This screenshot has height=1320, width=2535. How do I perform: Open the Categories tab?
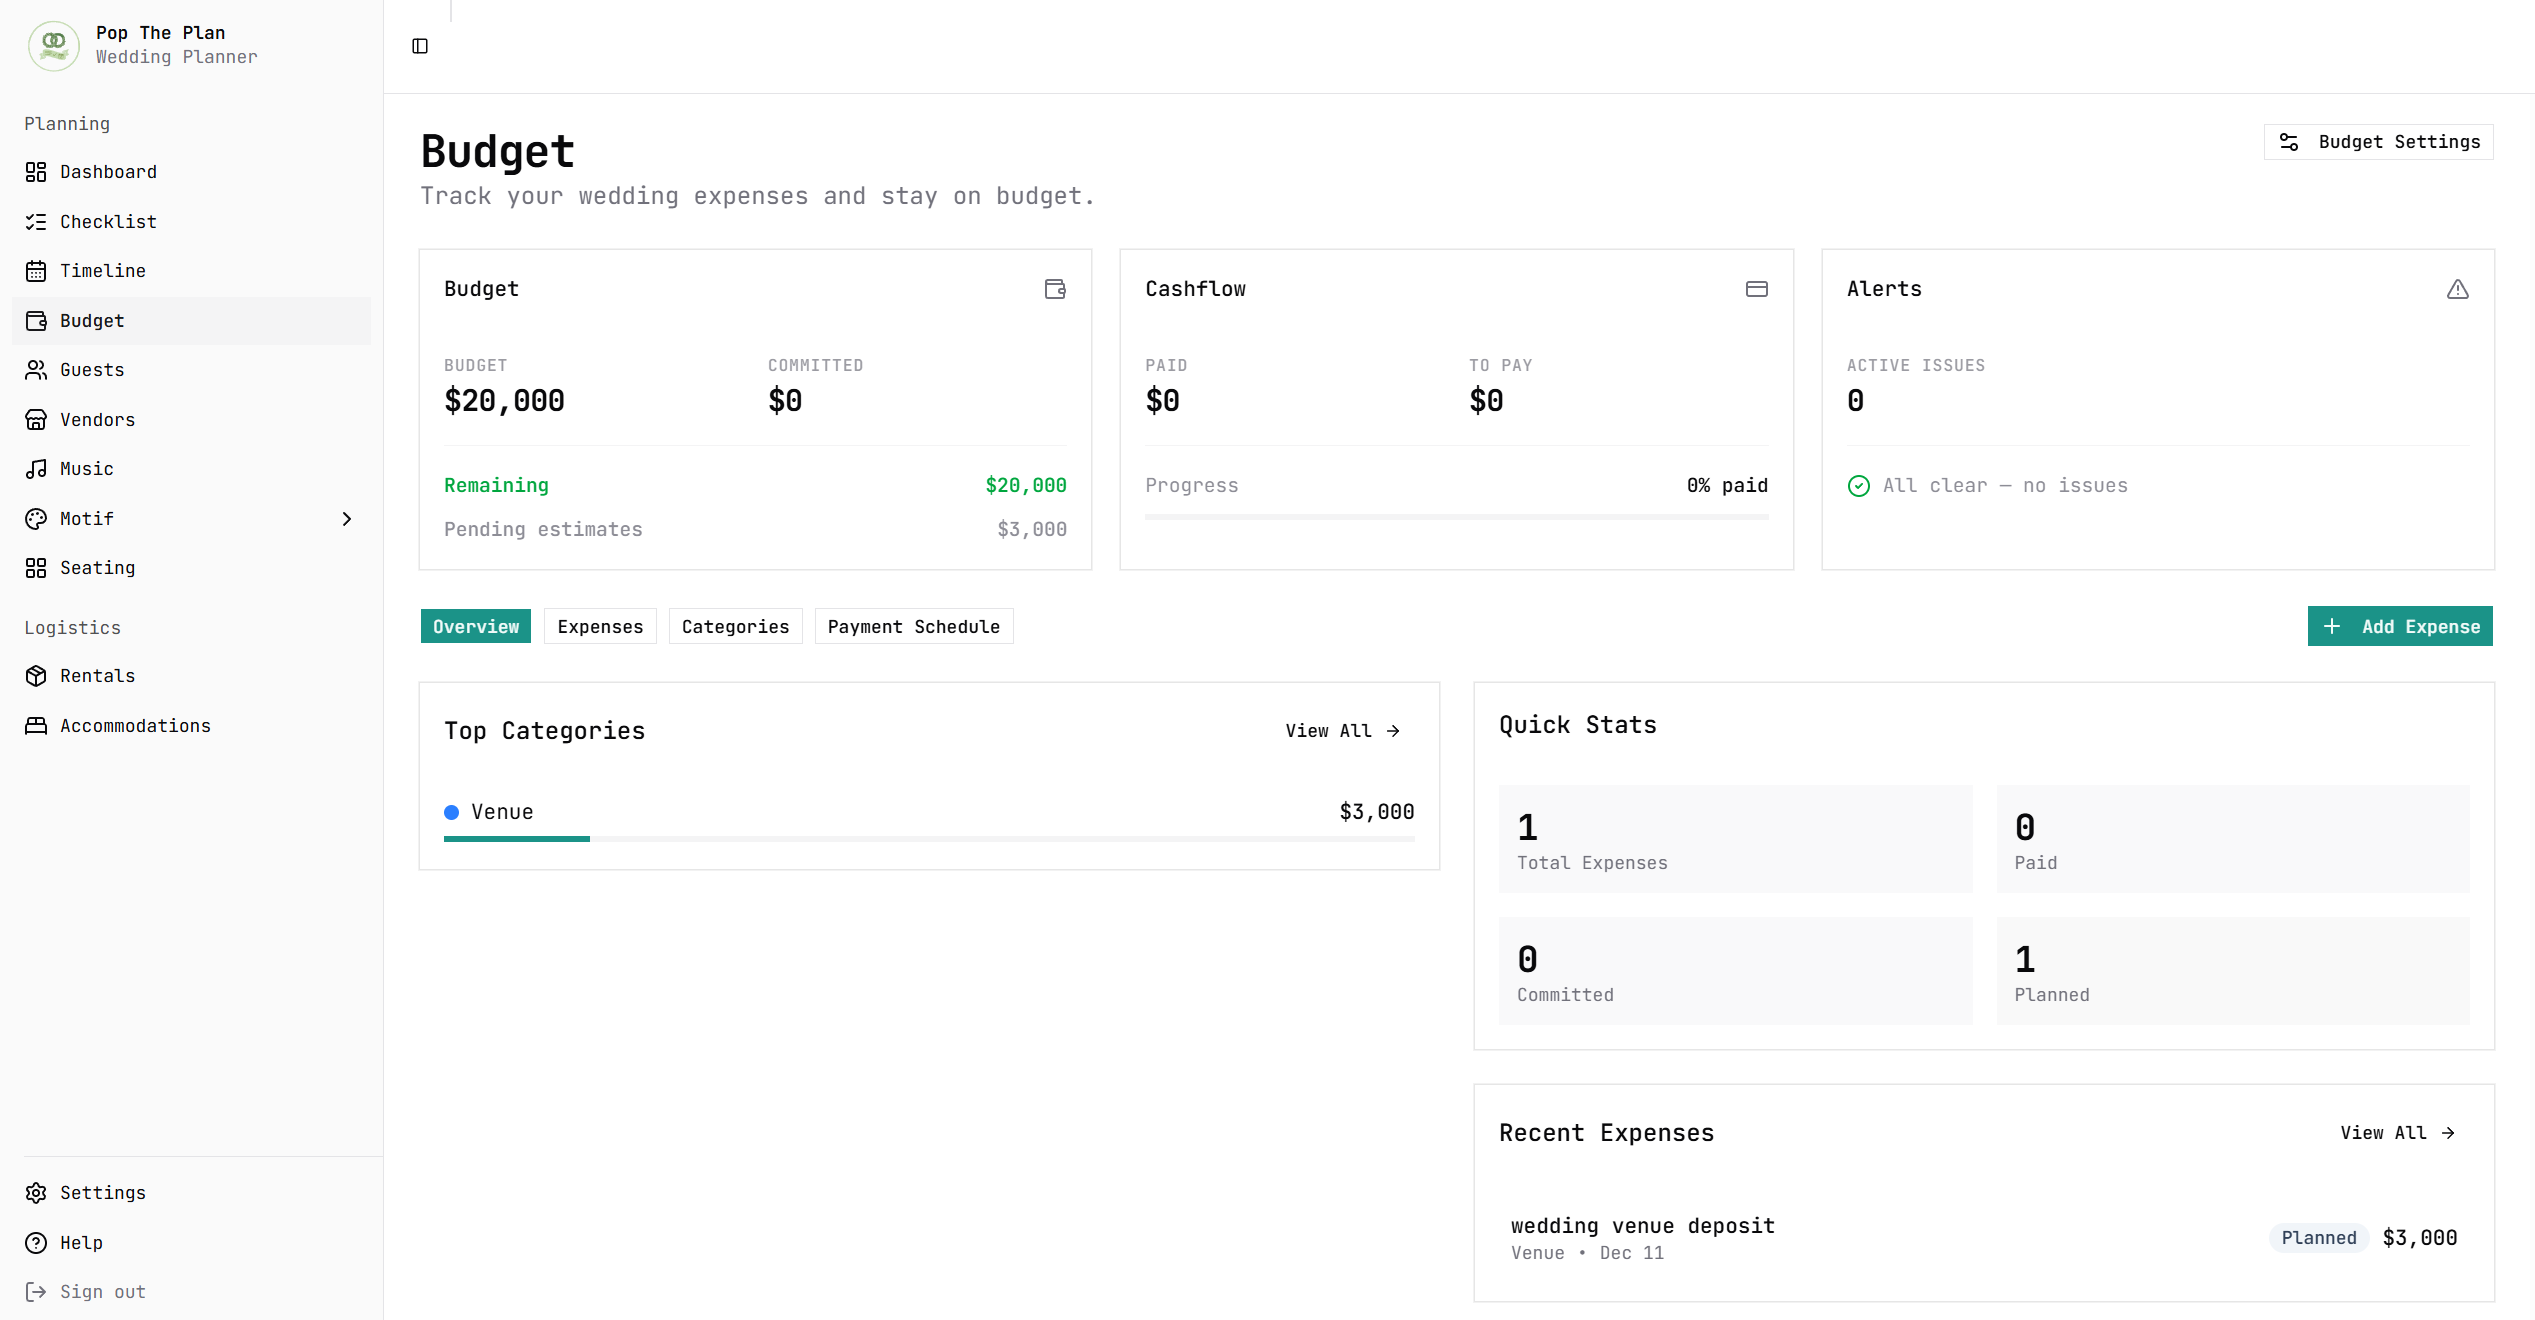coord(735,627)
